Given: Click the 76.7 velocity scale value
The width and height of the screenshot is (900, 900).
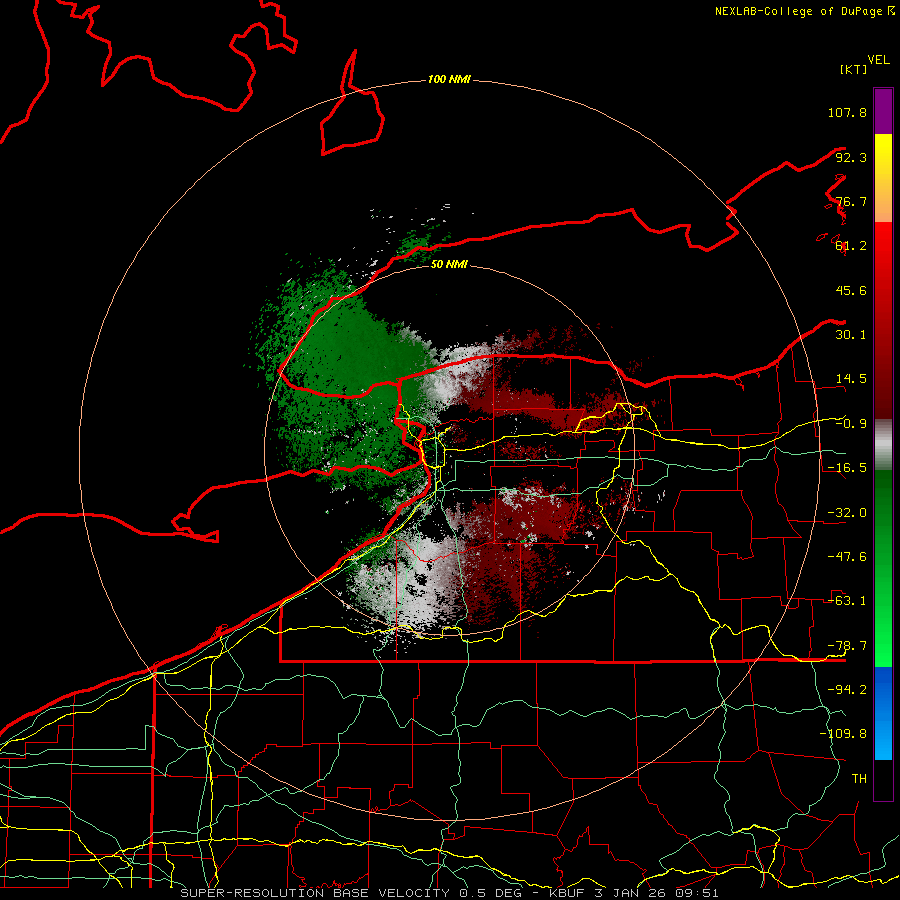Looking at the screenshot, I should point(851,201).
